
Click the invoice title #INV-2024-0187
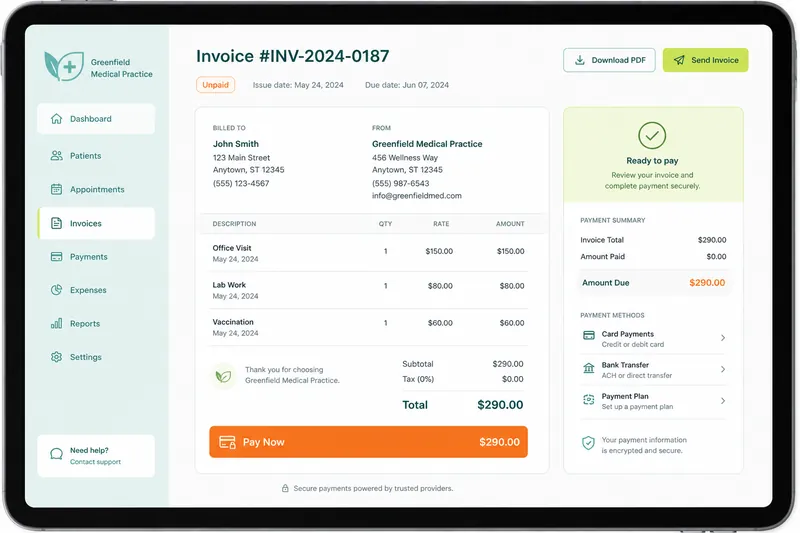(293, 56)
